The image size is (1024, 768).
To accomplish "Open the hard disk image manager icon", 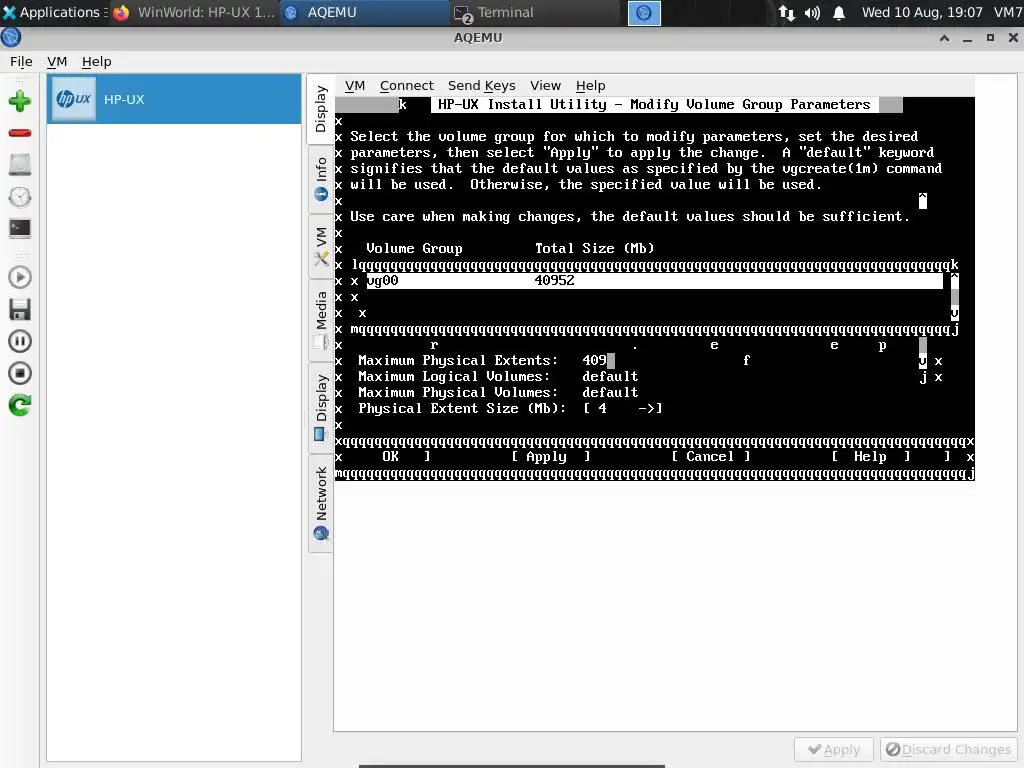I will 20,165.
